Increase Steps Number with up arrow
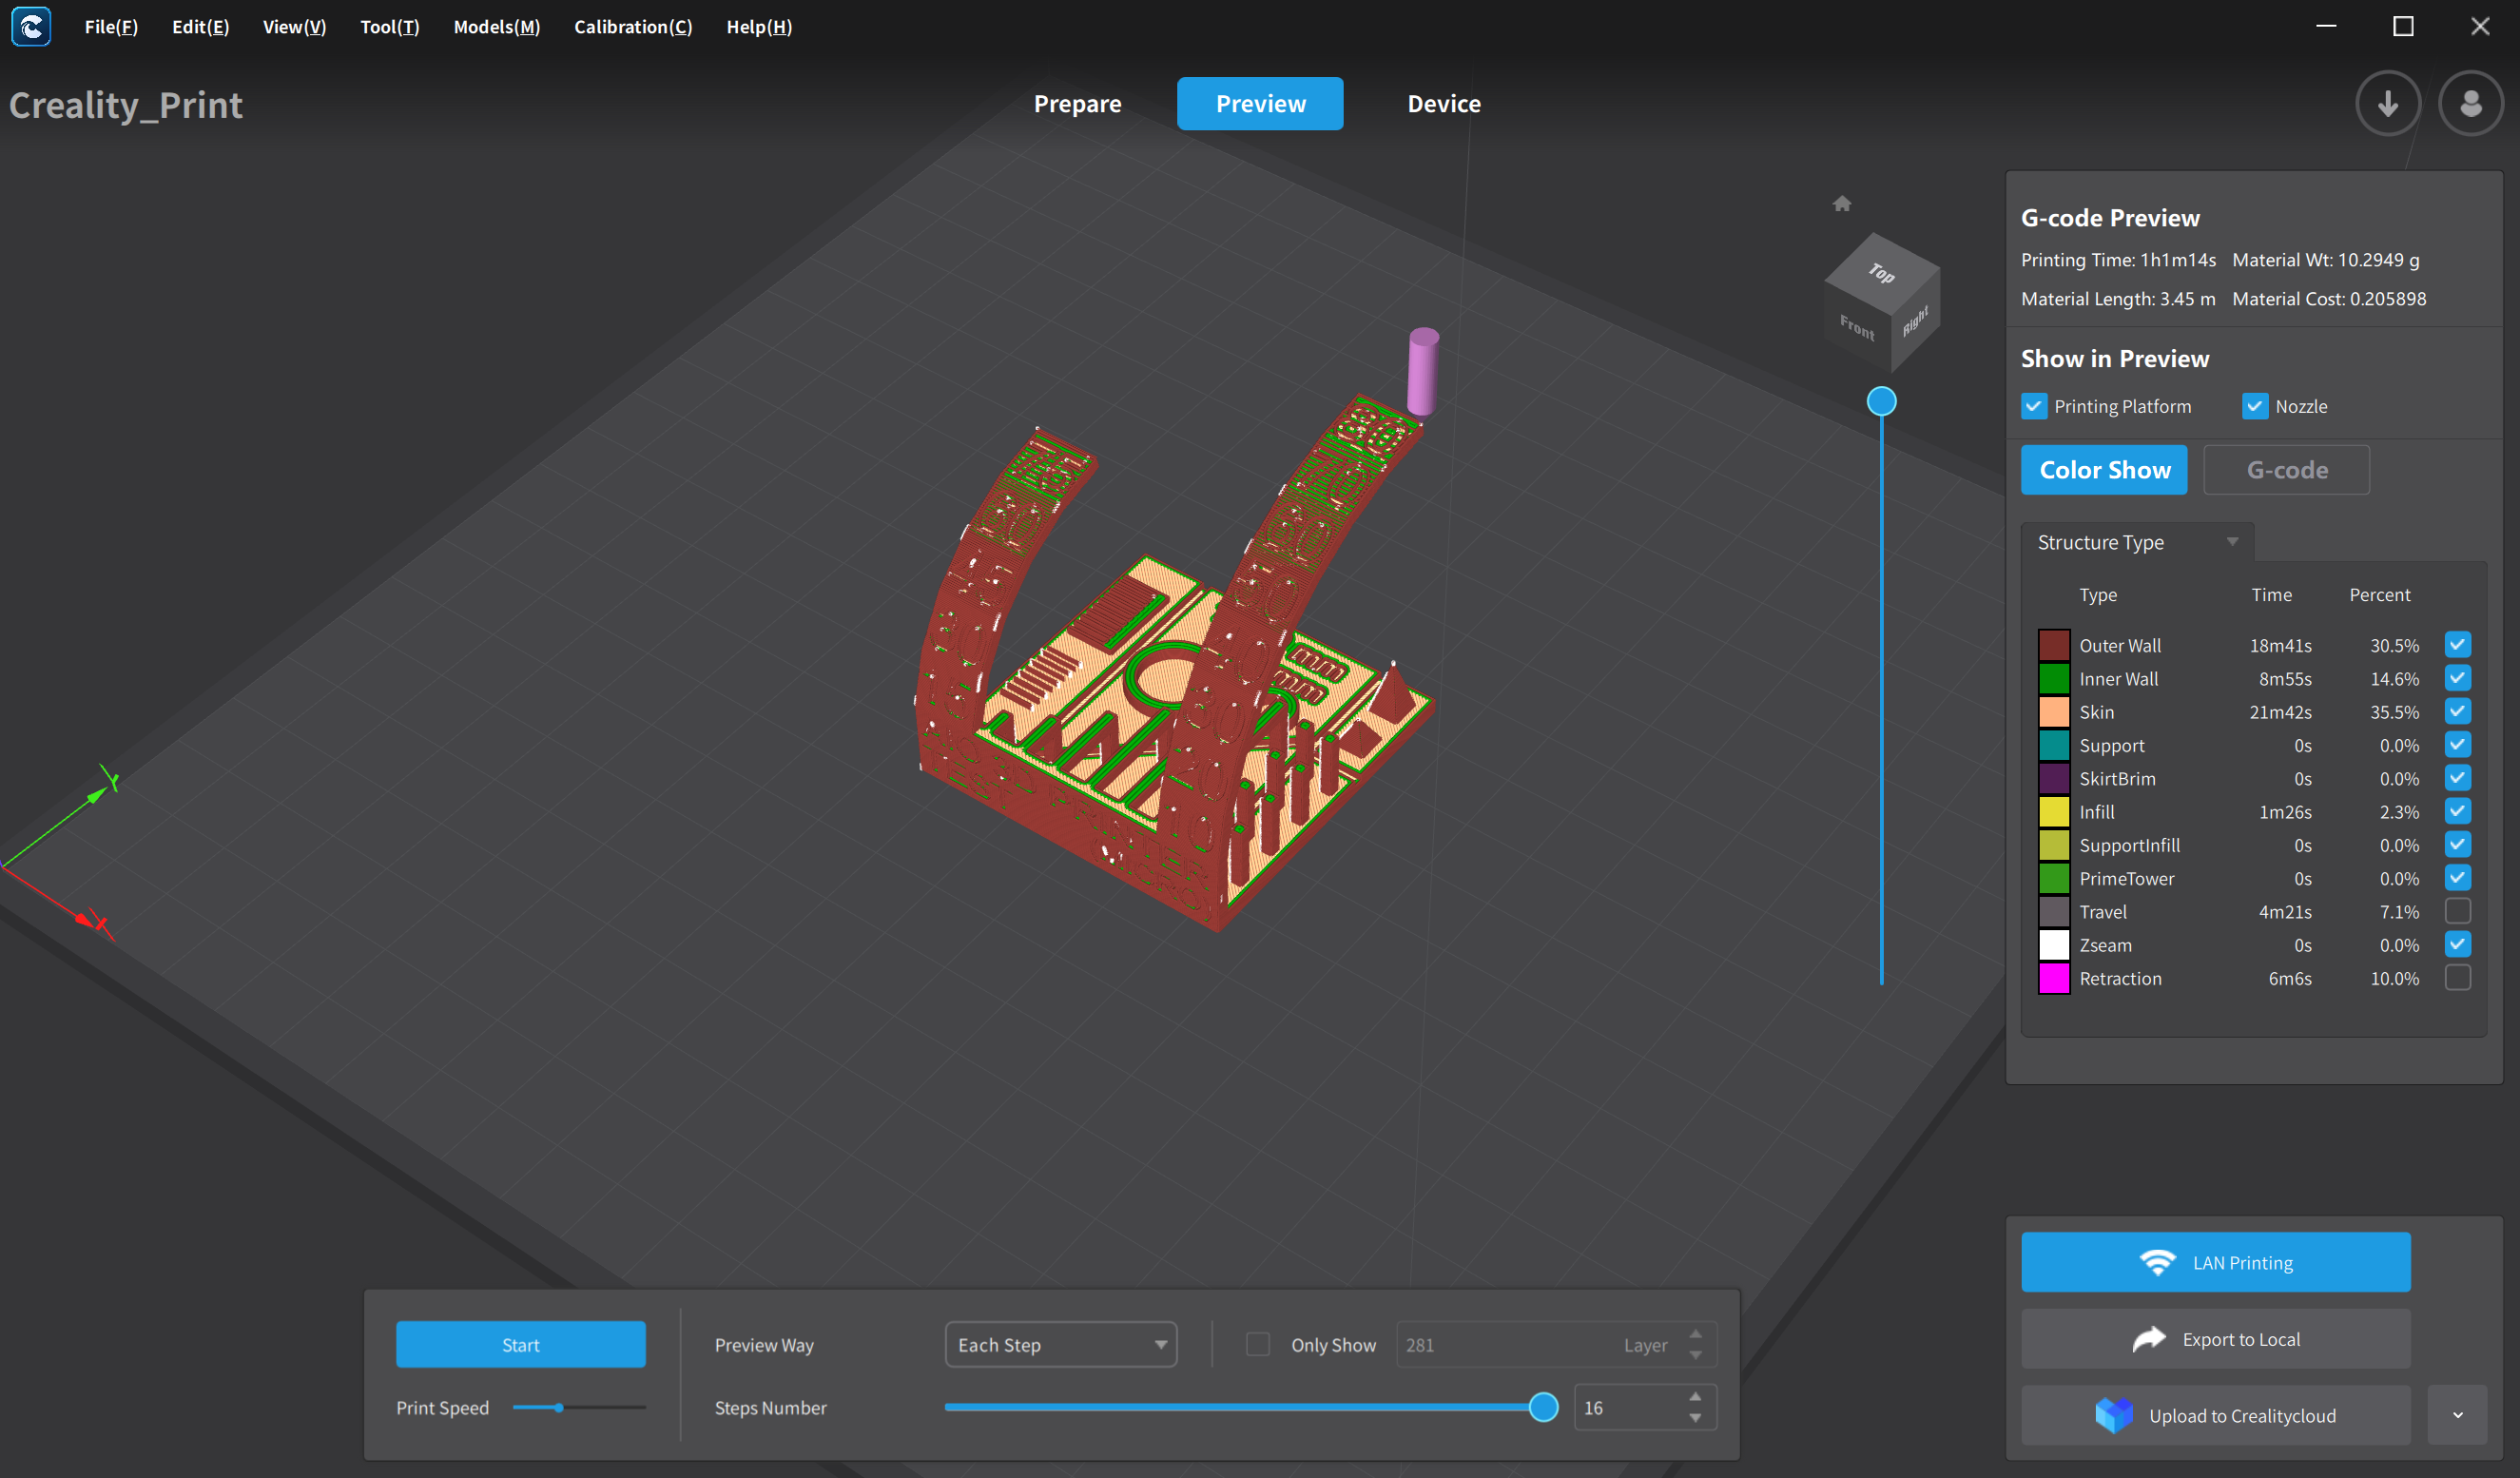Screen dimensions: 2520x1478 1695,1397
